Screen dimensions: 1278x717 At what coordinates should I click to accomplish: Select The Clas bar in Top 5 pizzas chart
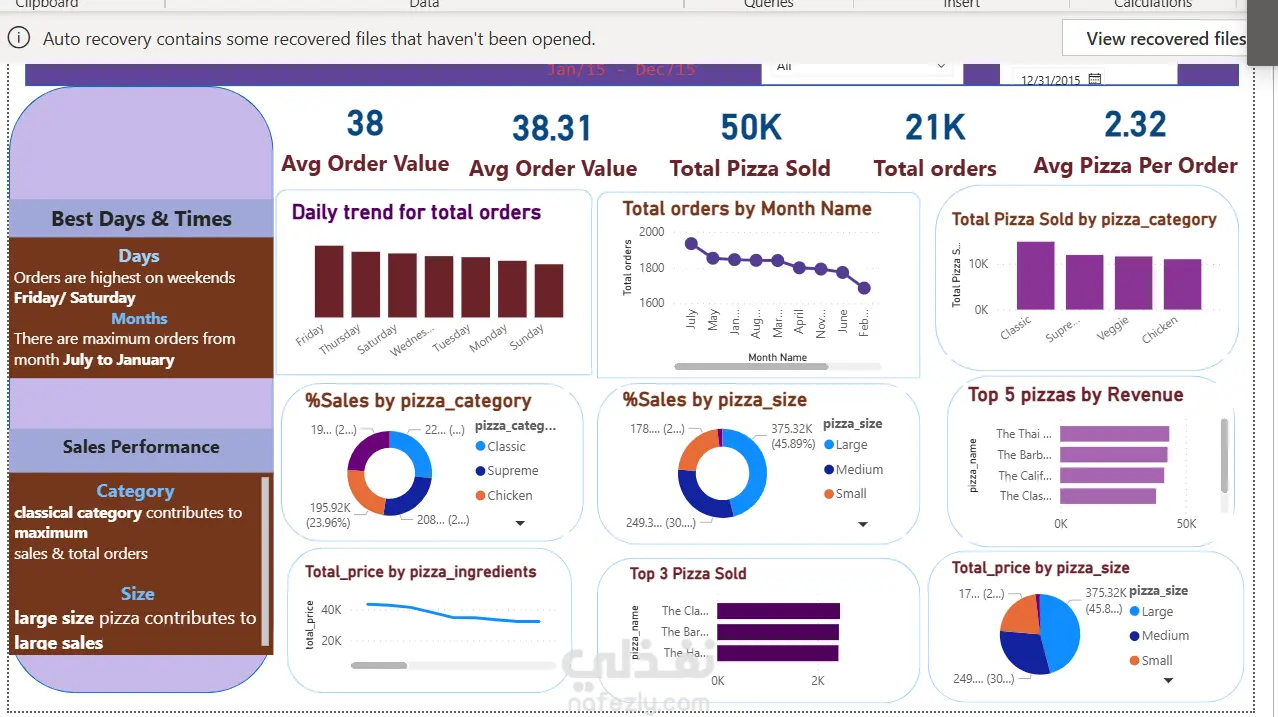(1108, 496)
